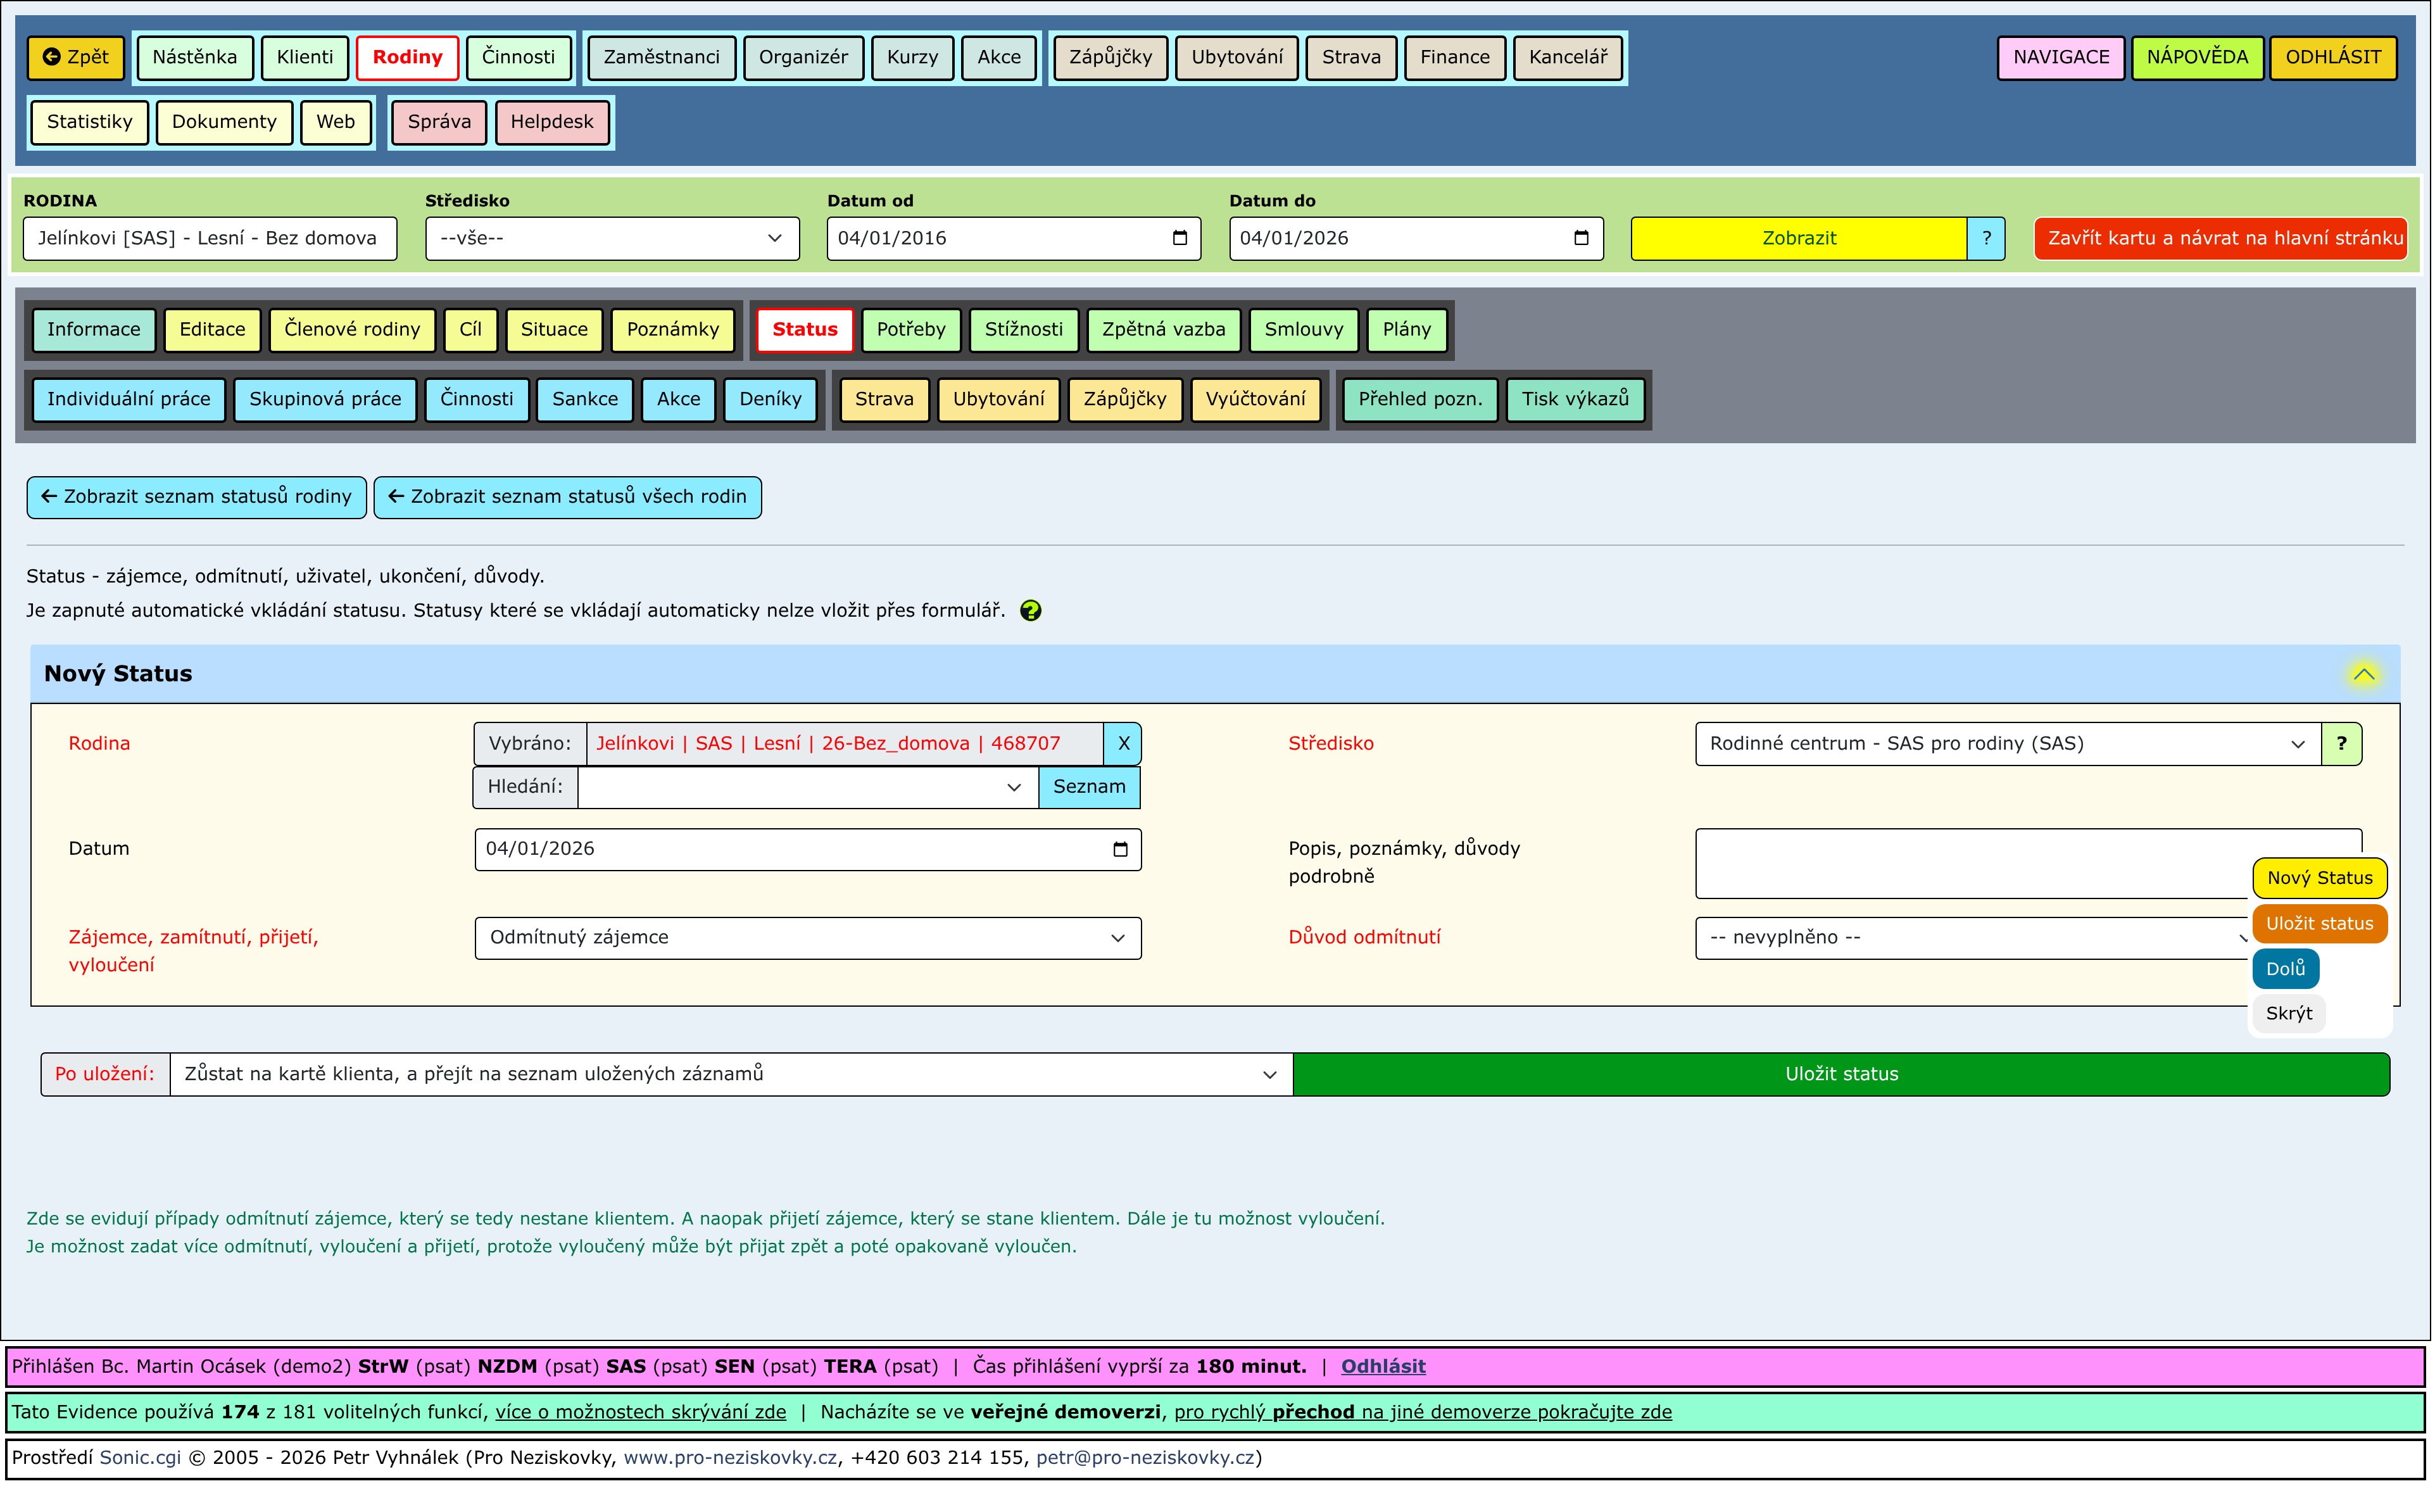Click the Odhlásit link in pink bar

pos(1383,1367)
